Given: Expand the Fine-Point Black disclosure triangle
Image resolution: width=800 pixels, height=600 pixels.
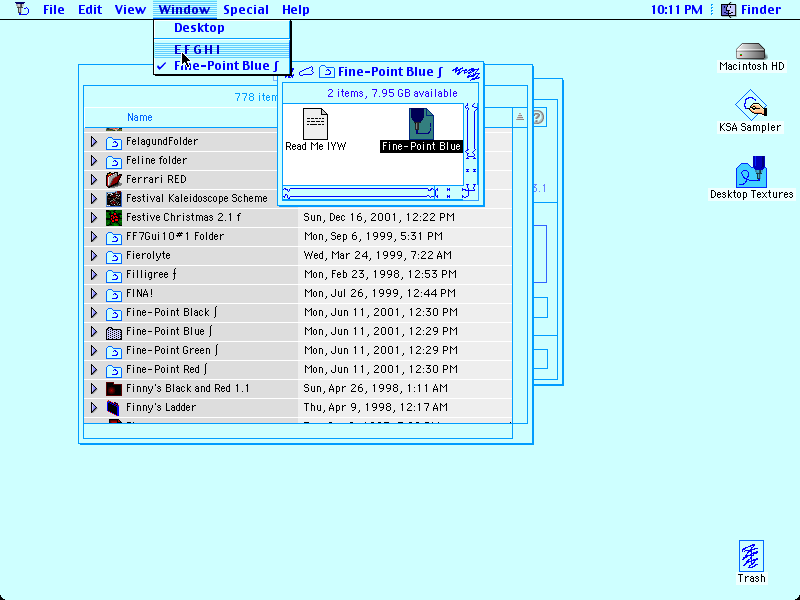Looking at the screenshot, I should click(x=94, y=312).
